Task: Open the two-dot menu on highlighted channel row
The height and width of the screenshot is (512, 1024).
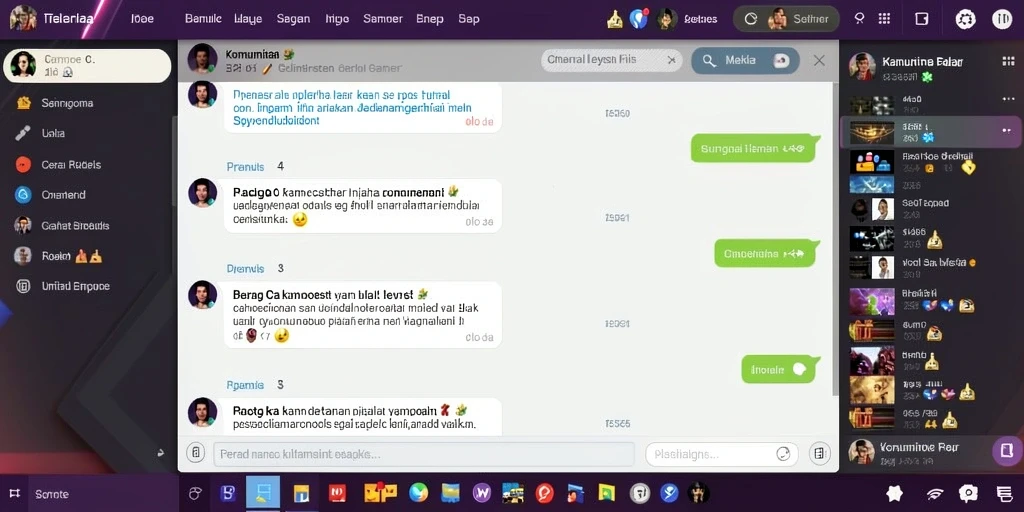Action: (x=1006, y=130)
